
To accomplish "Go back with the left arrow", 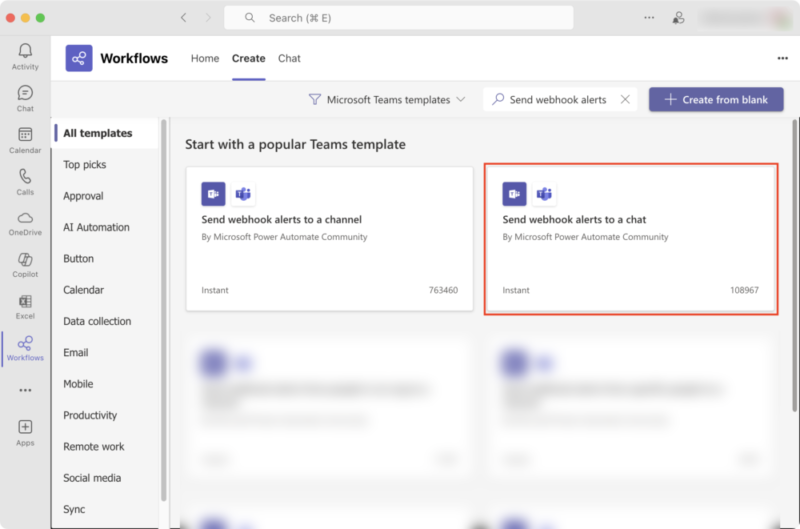I will click(x=184, y=18).
